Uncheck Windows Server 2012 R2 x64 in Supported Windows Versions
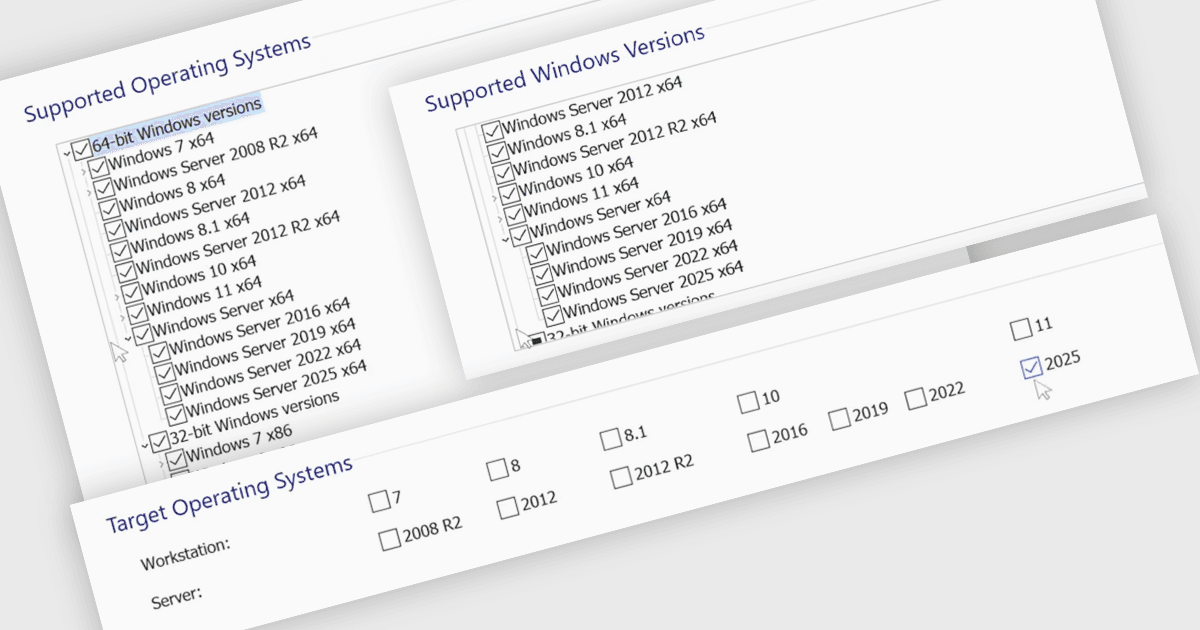The width and height of the screenshot is (1200, 630). pos(502,173)
